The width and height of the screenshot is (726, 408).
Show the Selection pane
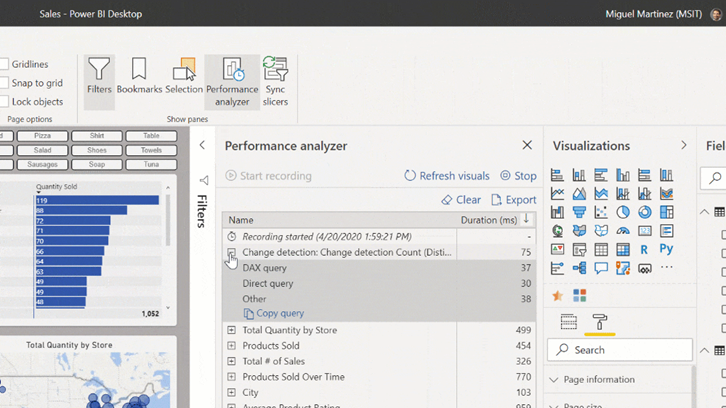184,76
